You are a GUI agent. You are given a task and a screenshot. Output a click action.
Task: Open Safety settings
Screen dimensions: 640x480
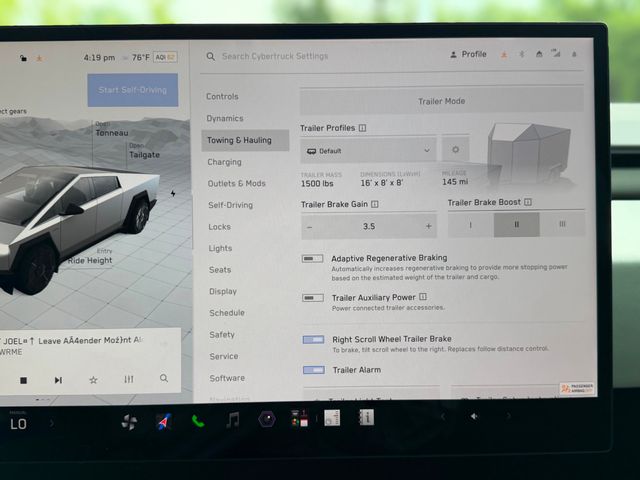click(x=222, y=335)
